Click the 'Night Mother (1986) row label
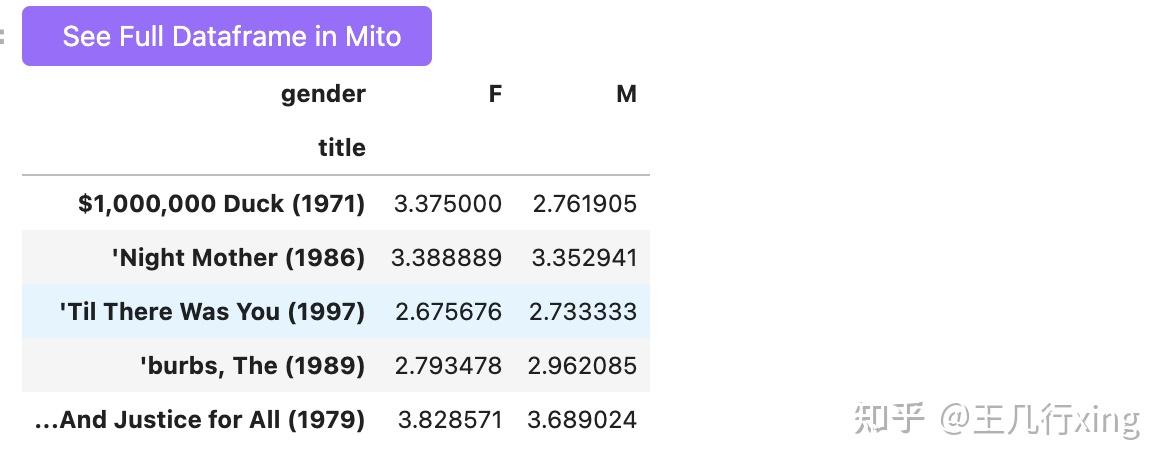Screen dimensions: 1168x470 [238, 258]
